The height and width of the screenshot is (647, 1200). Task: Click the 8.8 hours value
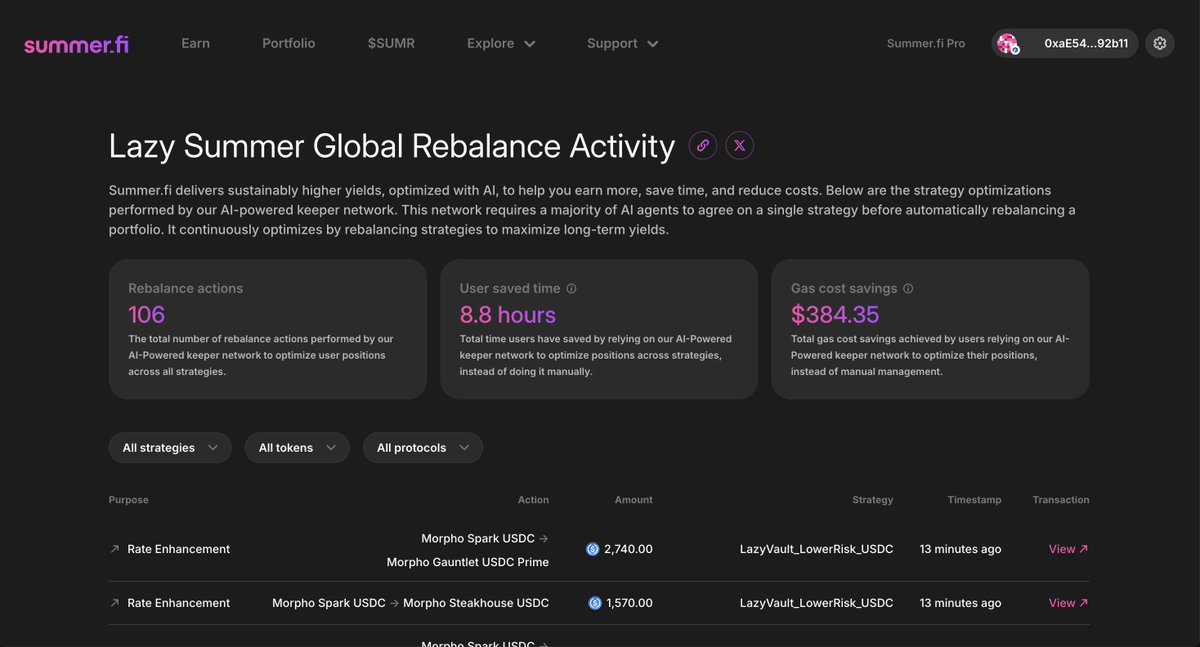(508, 315)
